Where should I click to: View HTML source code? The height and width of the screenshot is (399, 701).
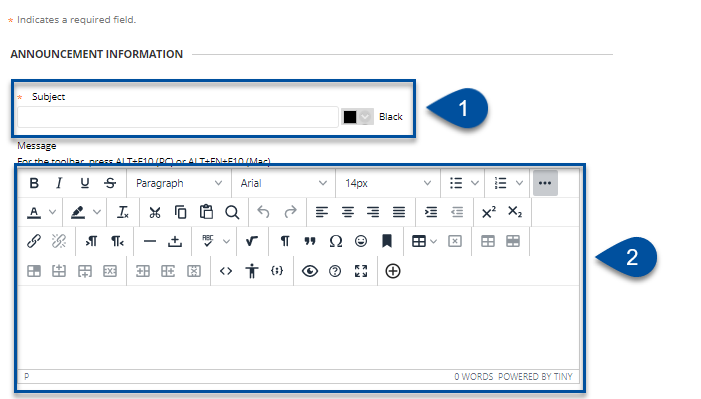pyautogui.click(x=226, y=271)
